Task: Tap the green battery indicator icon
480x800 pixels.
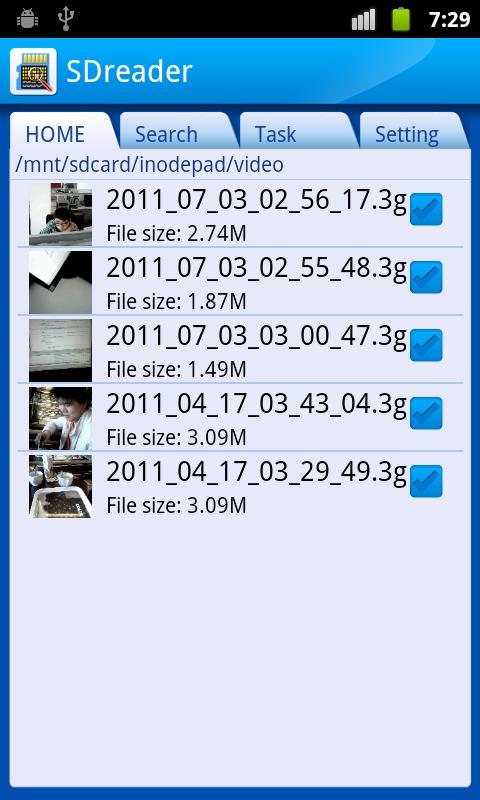Action: tap(401, 19)
